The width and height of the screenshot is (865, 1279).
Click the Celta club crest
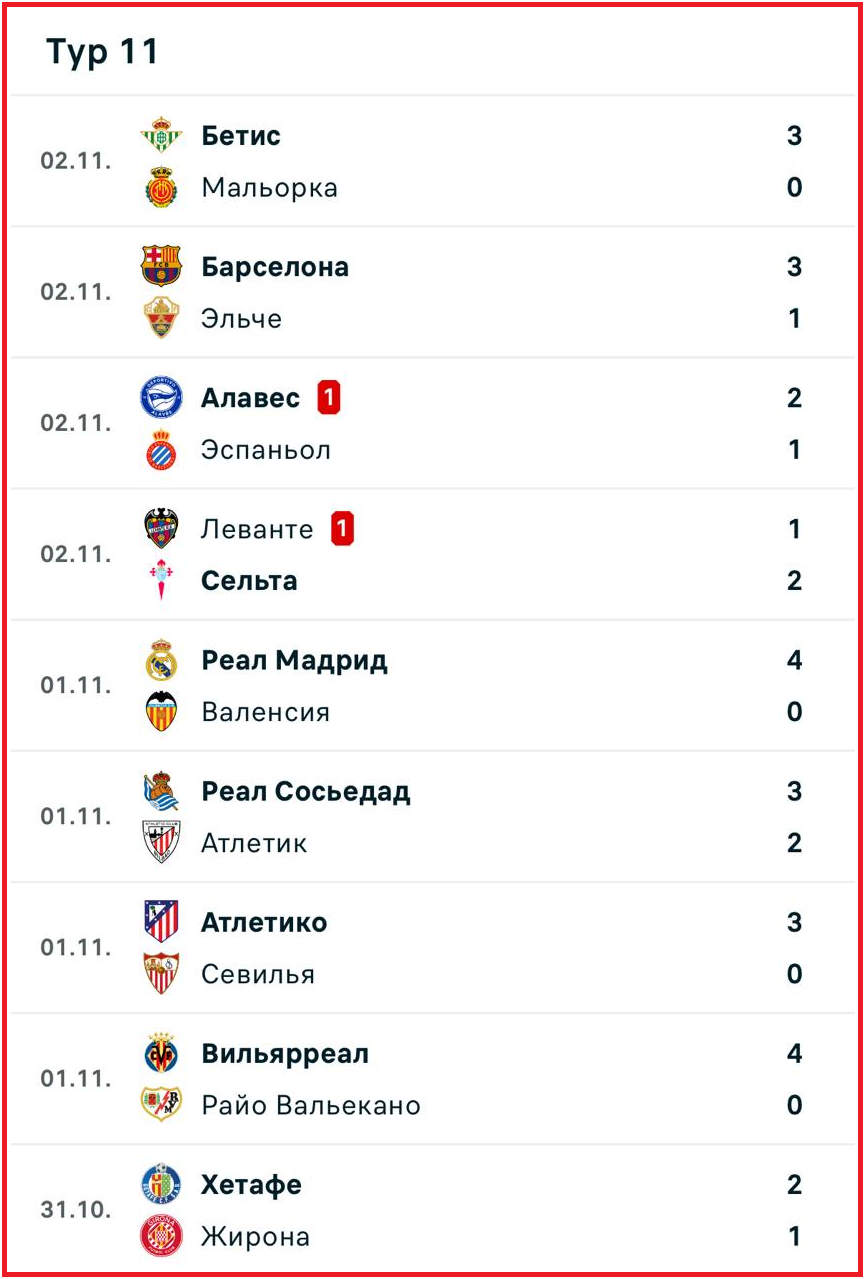pyautogui.click(x=161, y=581)
